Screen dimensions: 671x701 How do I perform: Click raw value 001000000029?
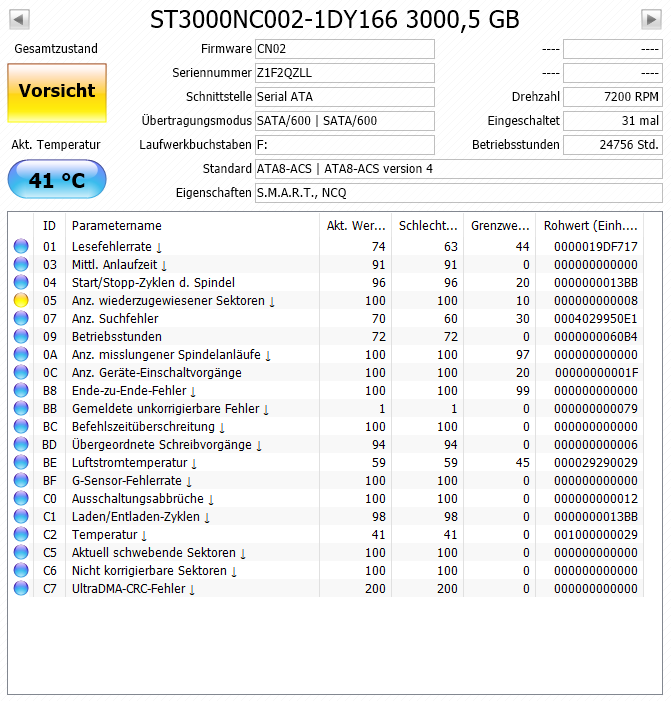point(595,534)
